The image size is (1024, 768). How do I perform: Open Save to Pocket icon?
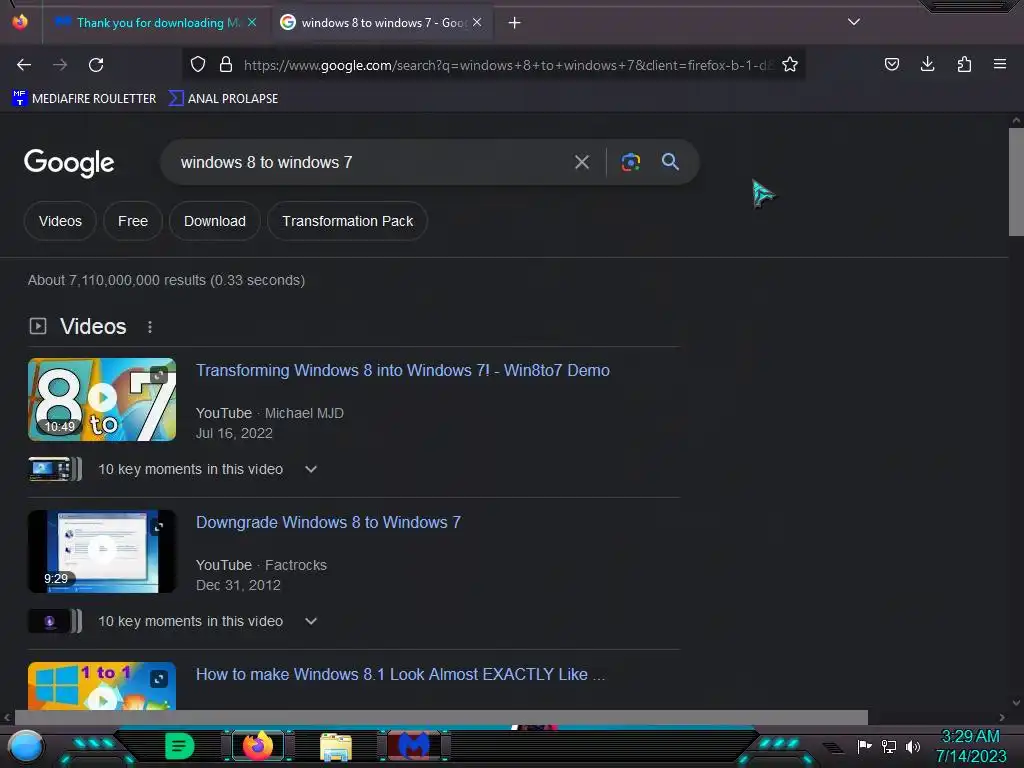point(892,64)
